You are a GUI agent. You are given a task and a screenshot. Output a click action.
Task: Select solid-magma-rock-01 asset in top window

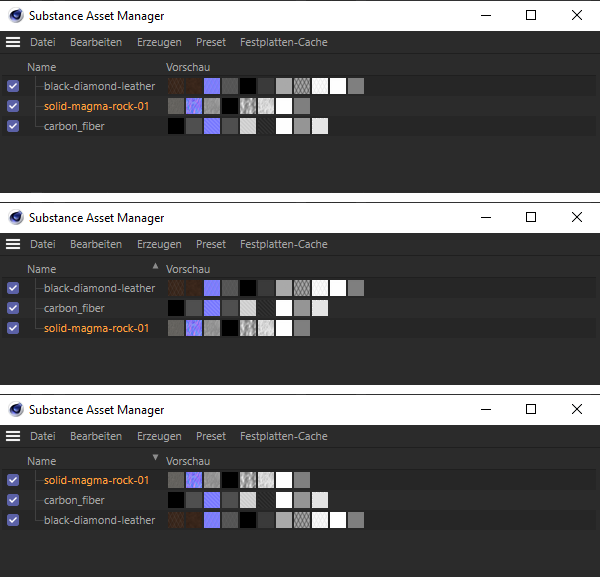(96, 106)
